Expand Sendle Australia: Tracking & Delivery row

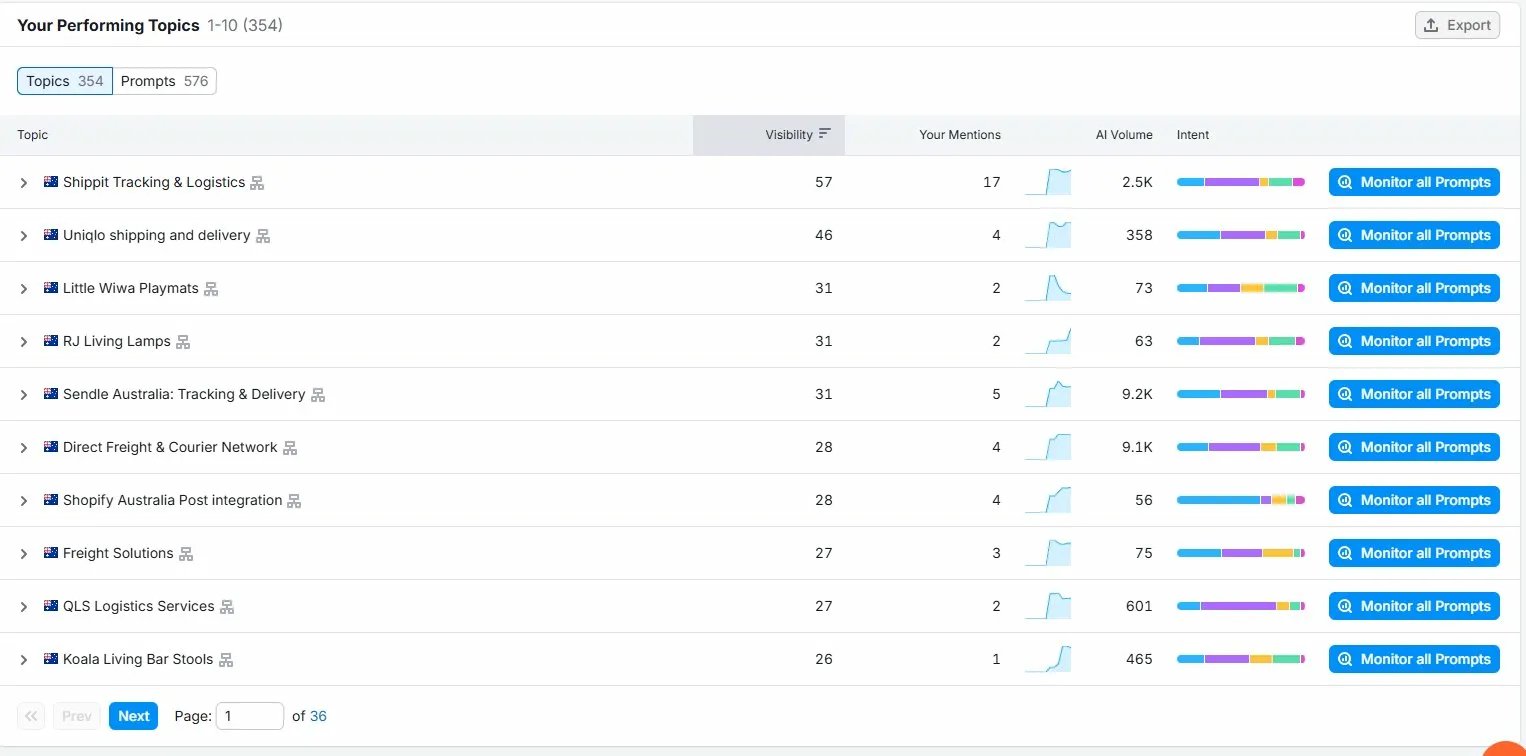click(x=24, y=395)
